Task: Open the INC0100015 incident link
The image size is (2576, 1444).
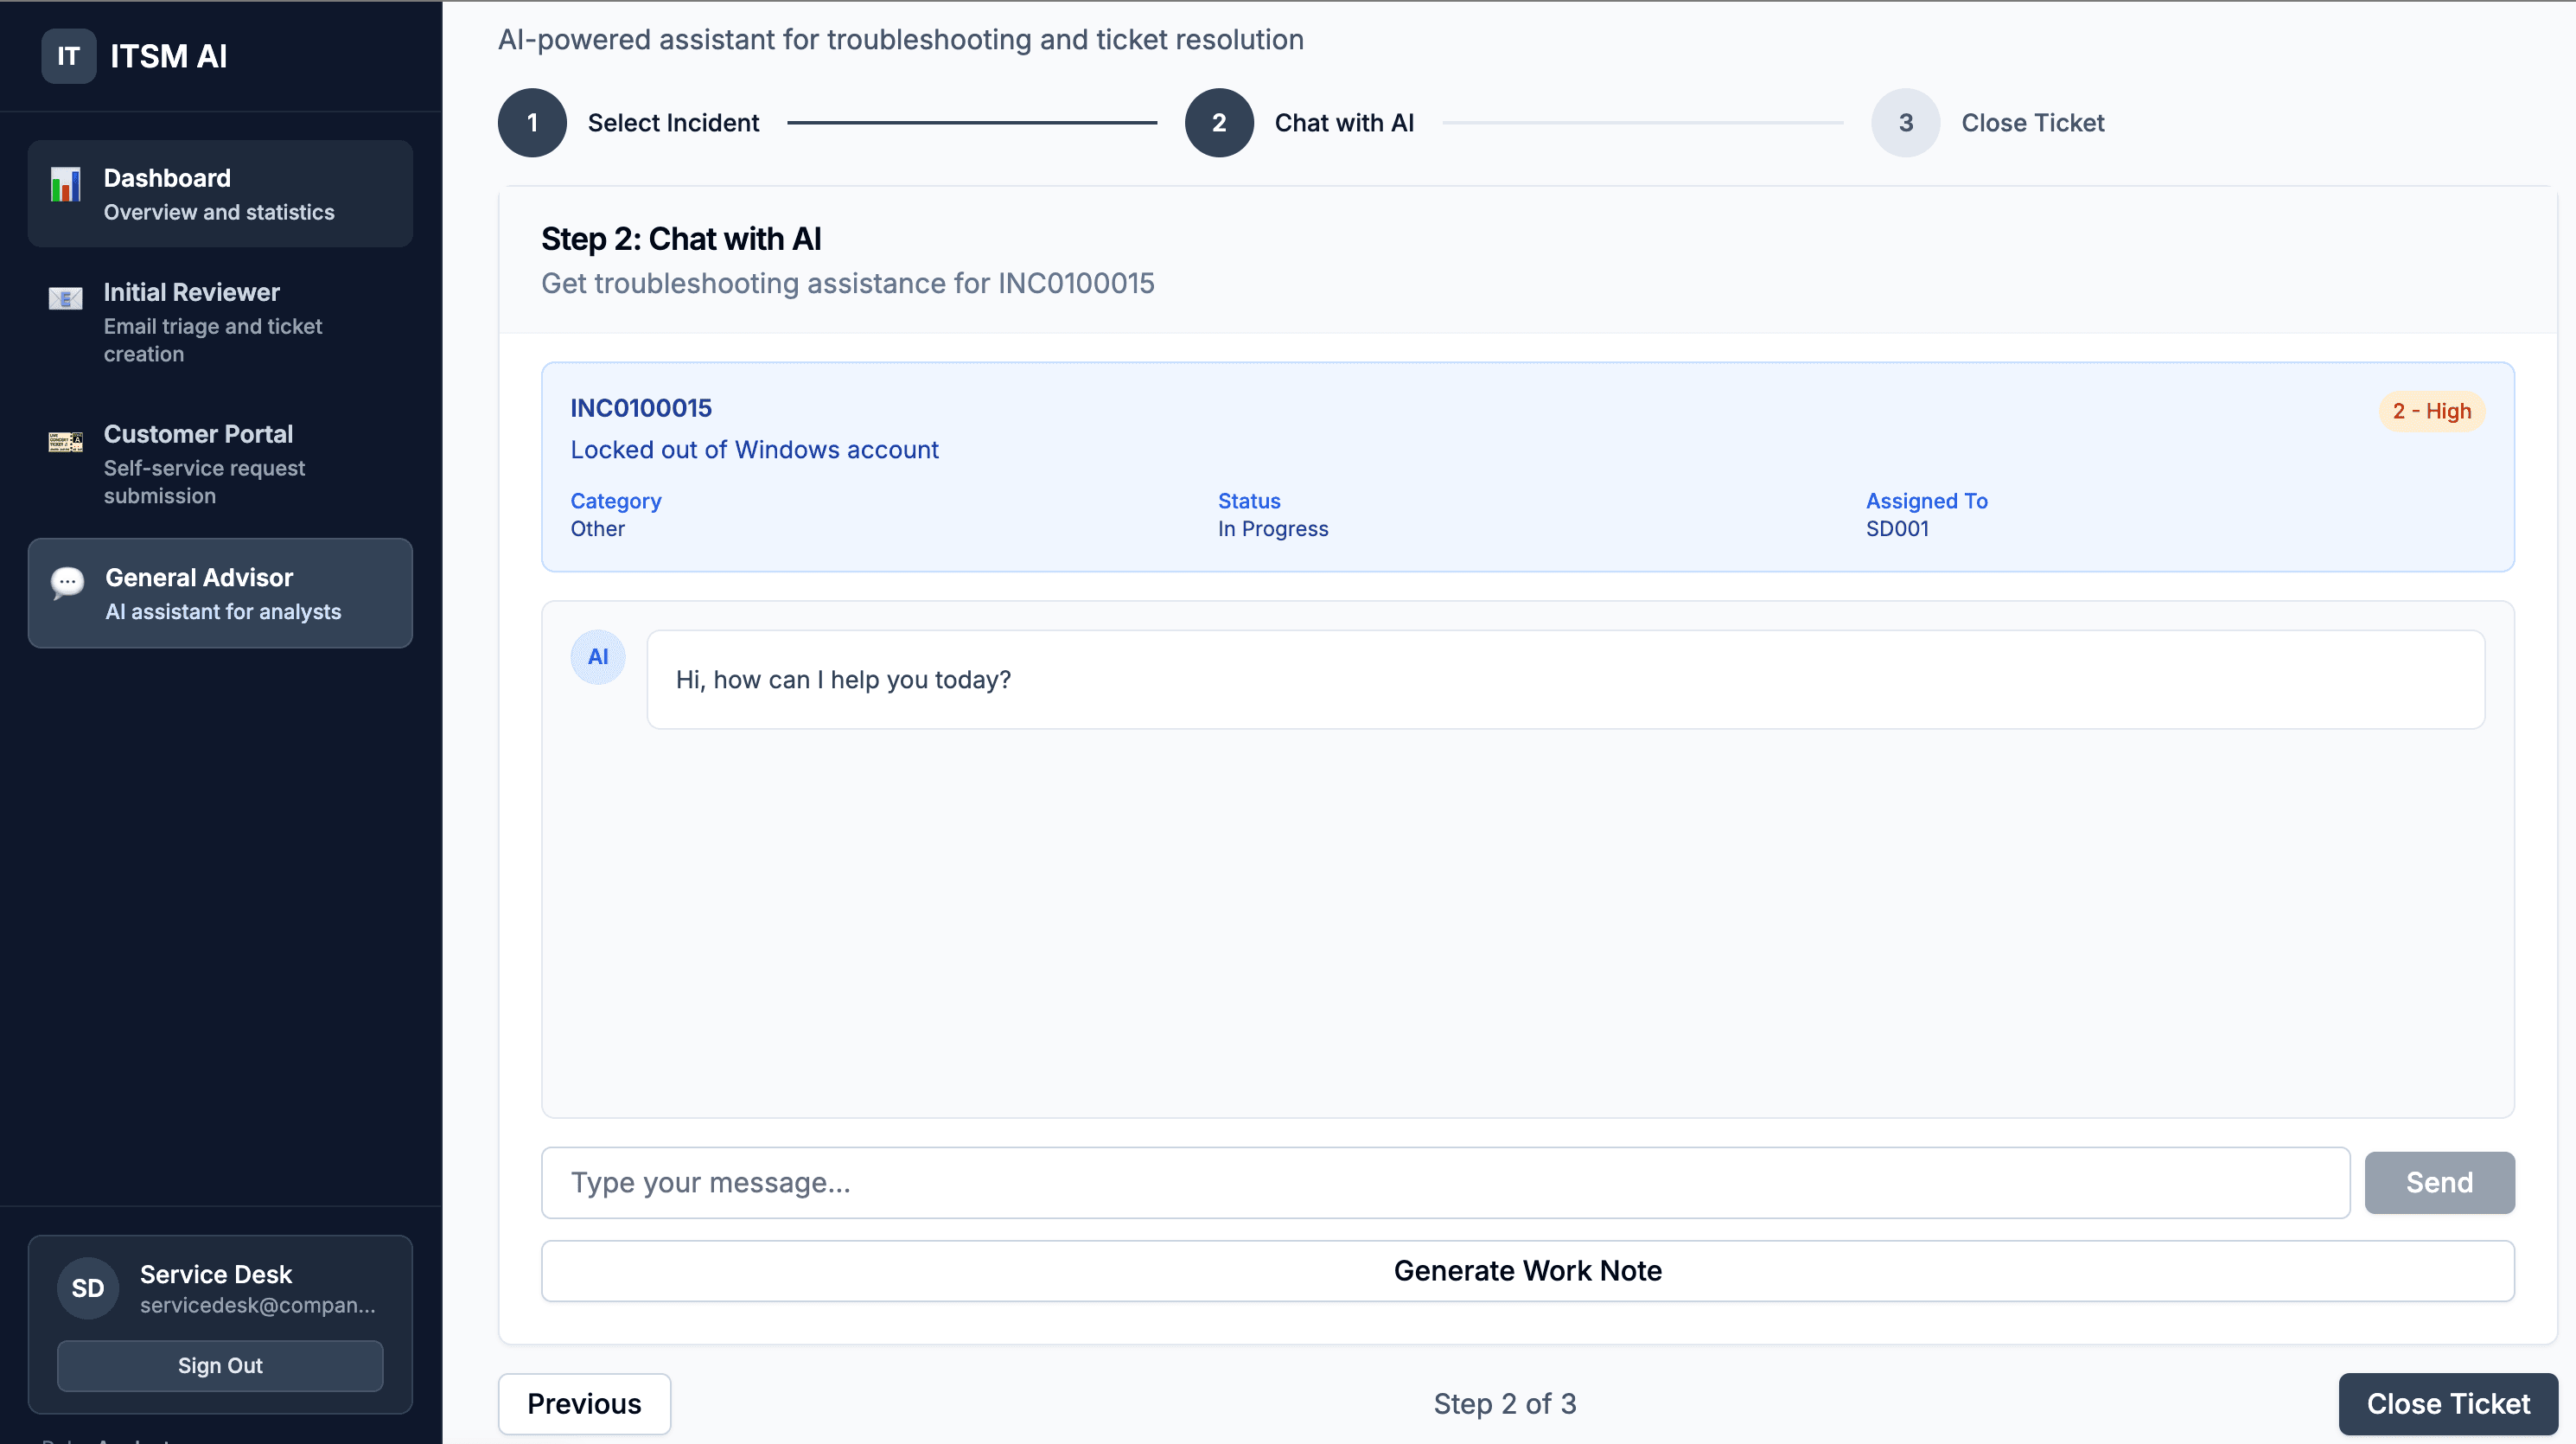Action: point(640,408)
